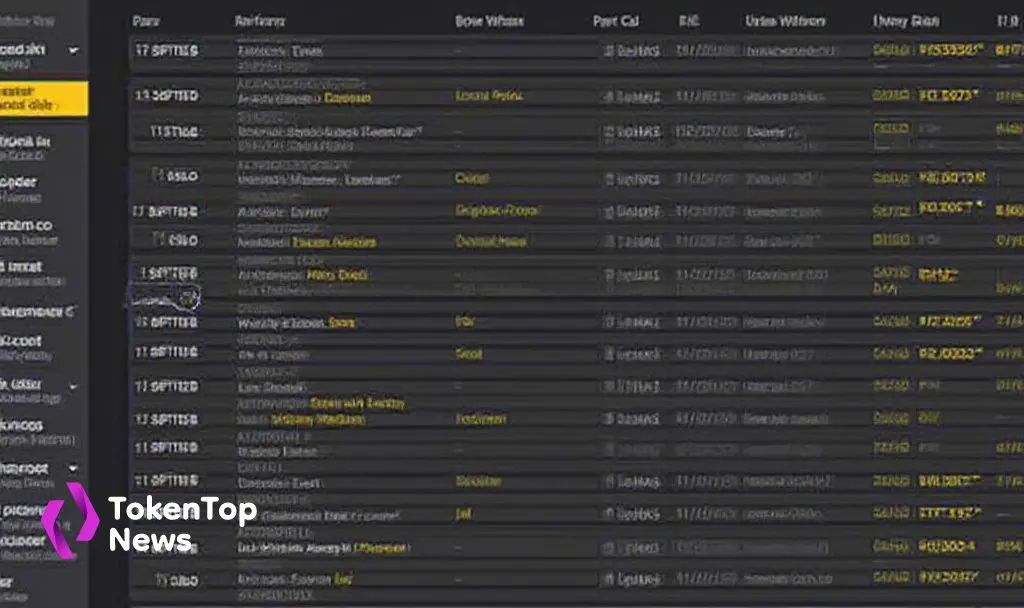Select the yellow highlighted sidebar item

pos(43,99)
